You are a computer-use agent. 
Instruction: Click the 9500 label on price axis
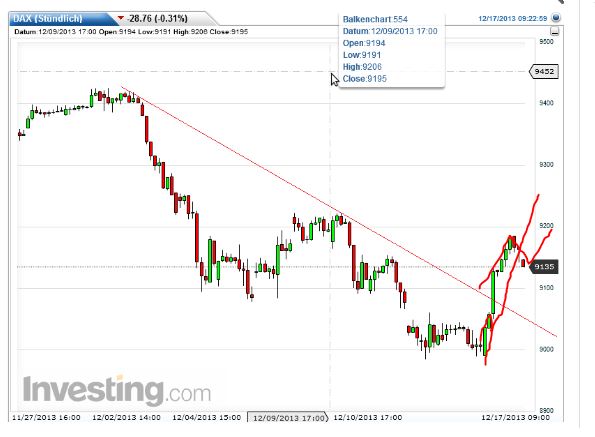[x=546, y=41]
